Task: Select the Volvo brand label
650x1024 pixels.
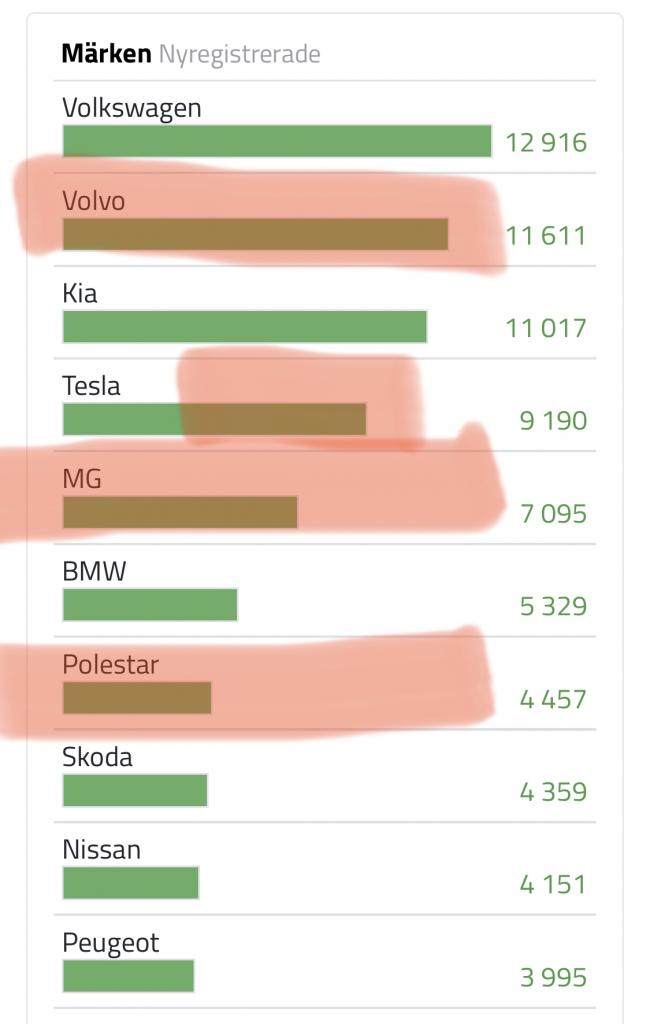Action: pyautogui.click(x=93, y=201)
